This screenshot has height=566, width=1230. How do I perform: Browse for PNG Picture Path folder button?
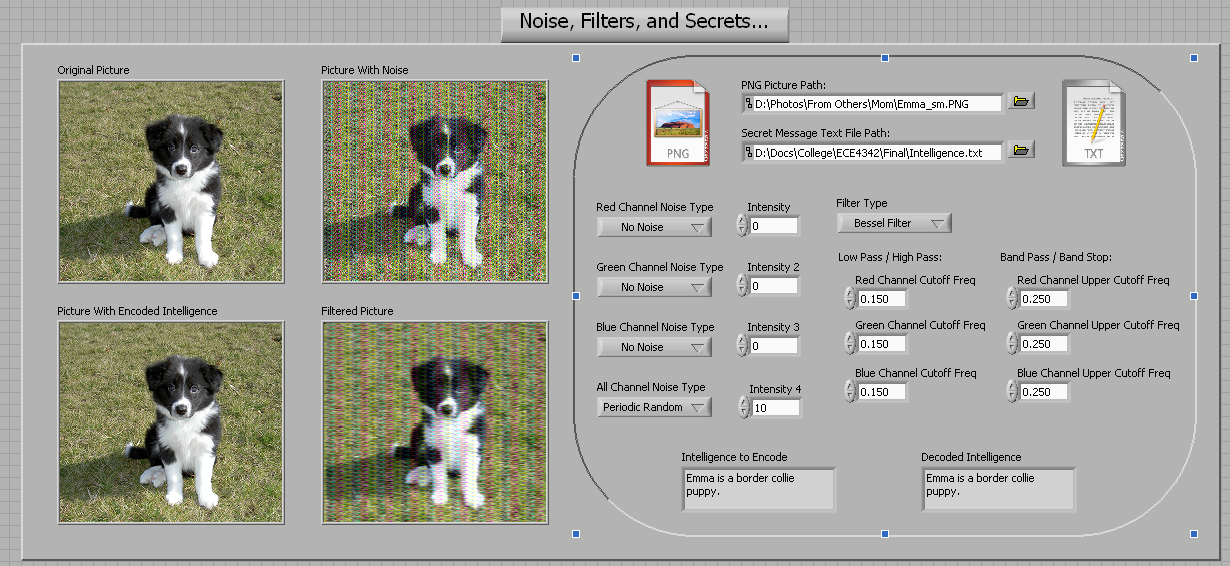(1020, 102)
